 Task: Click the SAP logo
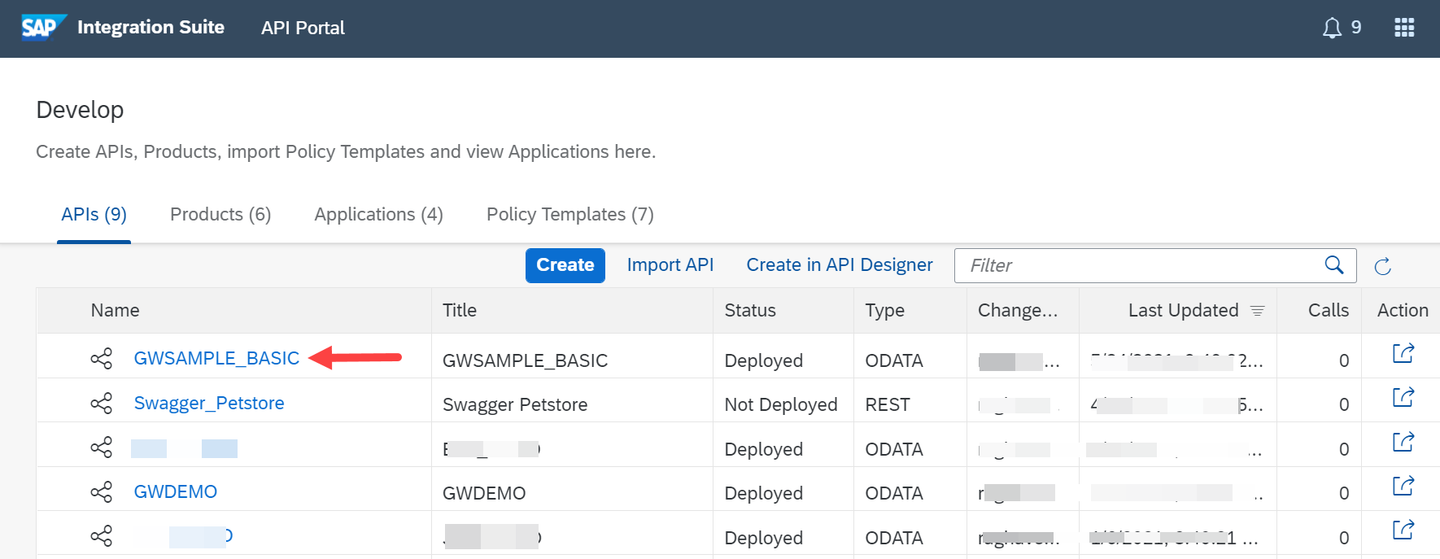pos(45,27)
